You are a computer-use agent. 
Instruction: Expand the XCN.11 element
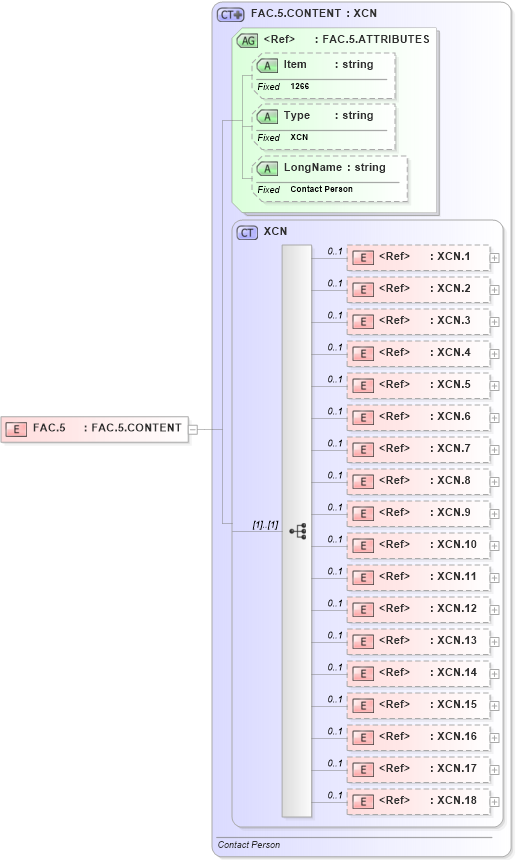(x=495, y=578)
